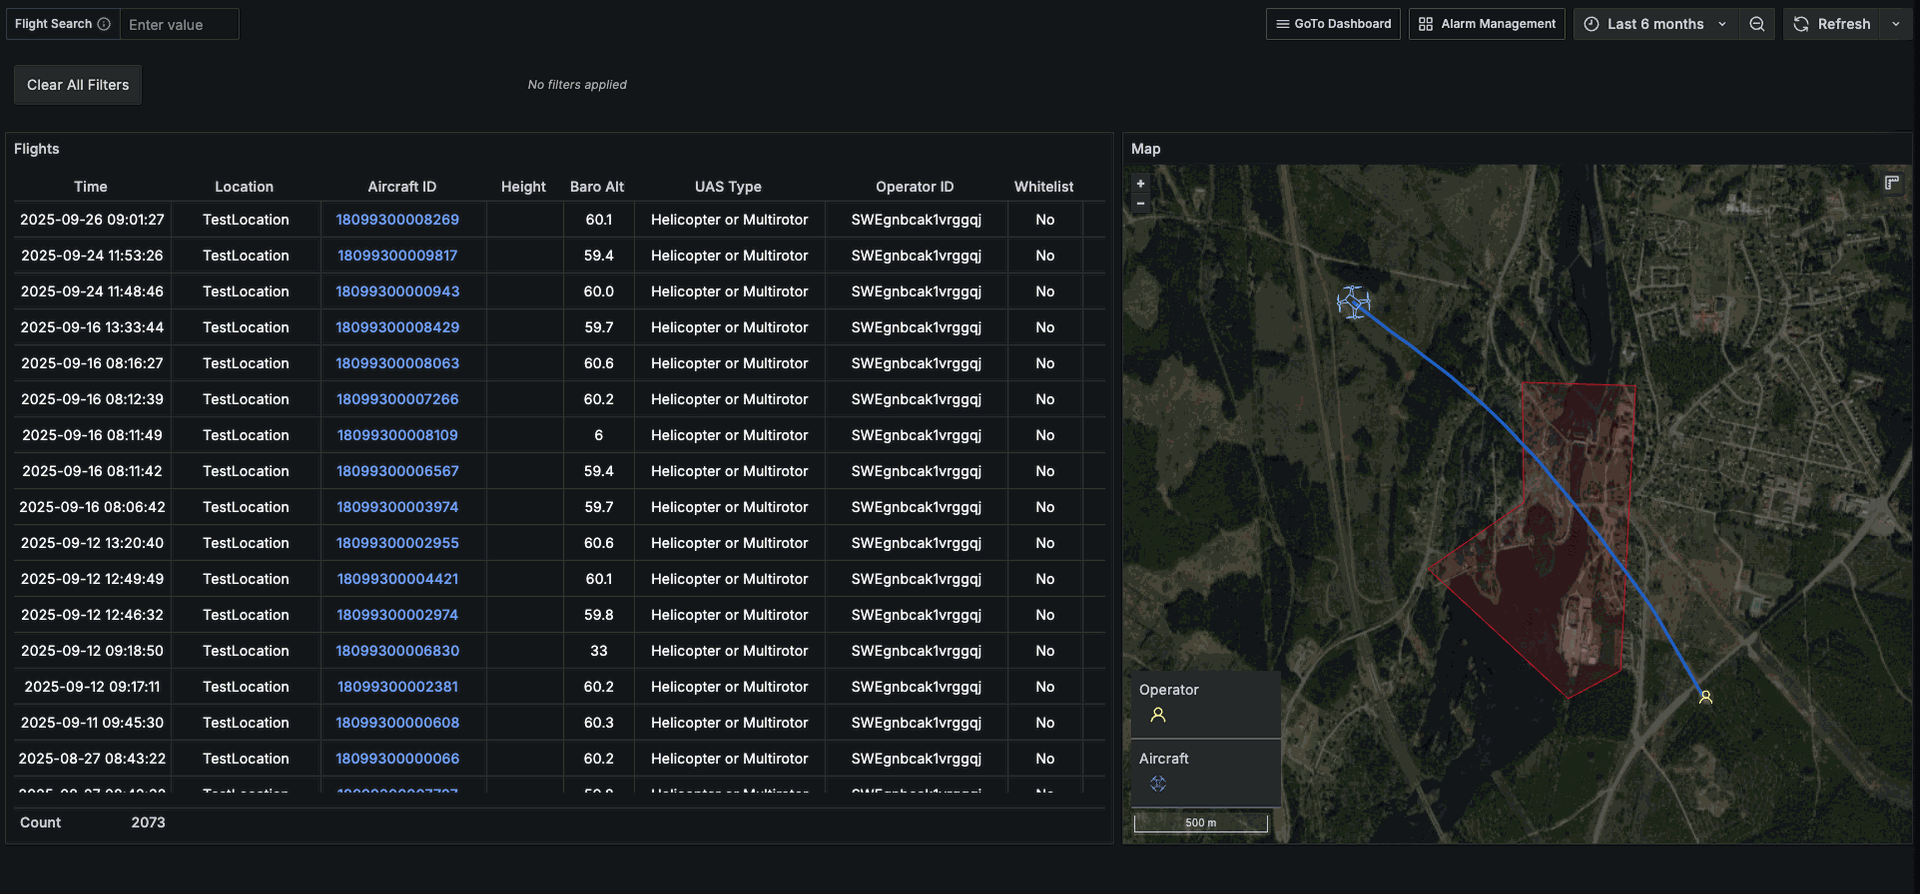Viewport: 1920px width, 894px height.
Task: Click the Flight Search input field
Action: (x=179, y=25)
